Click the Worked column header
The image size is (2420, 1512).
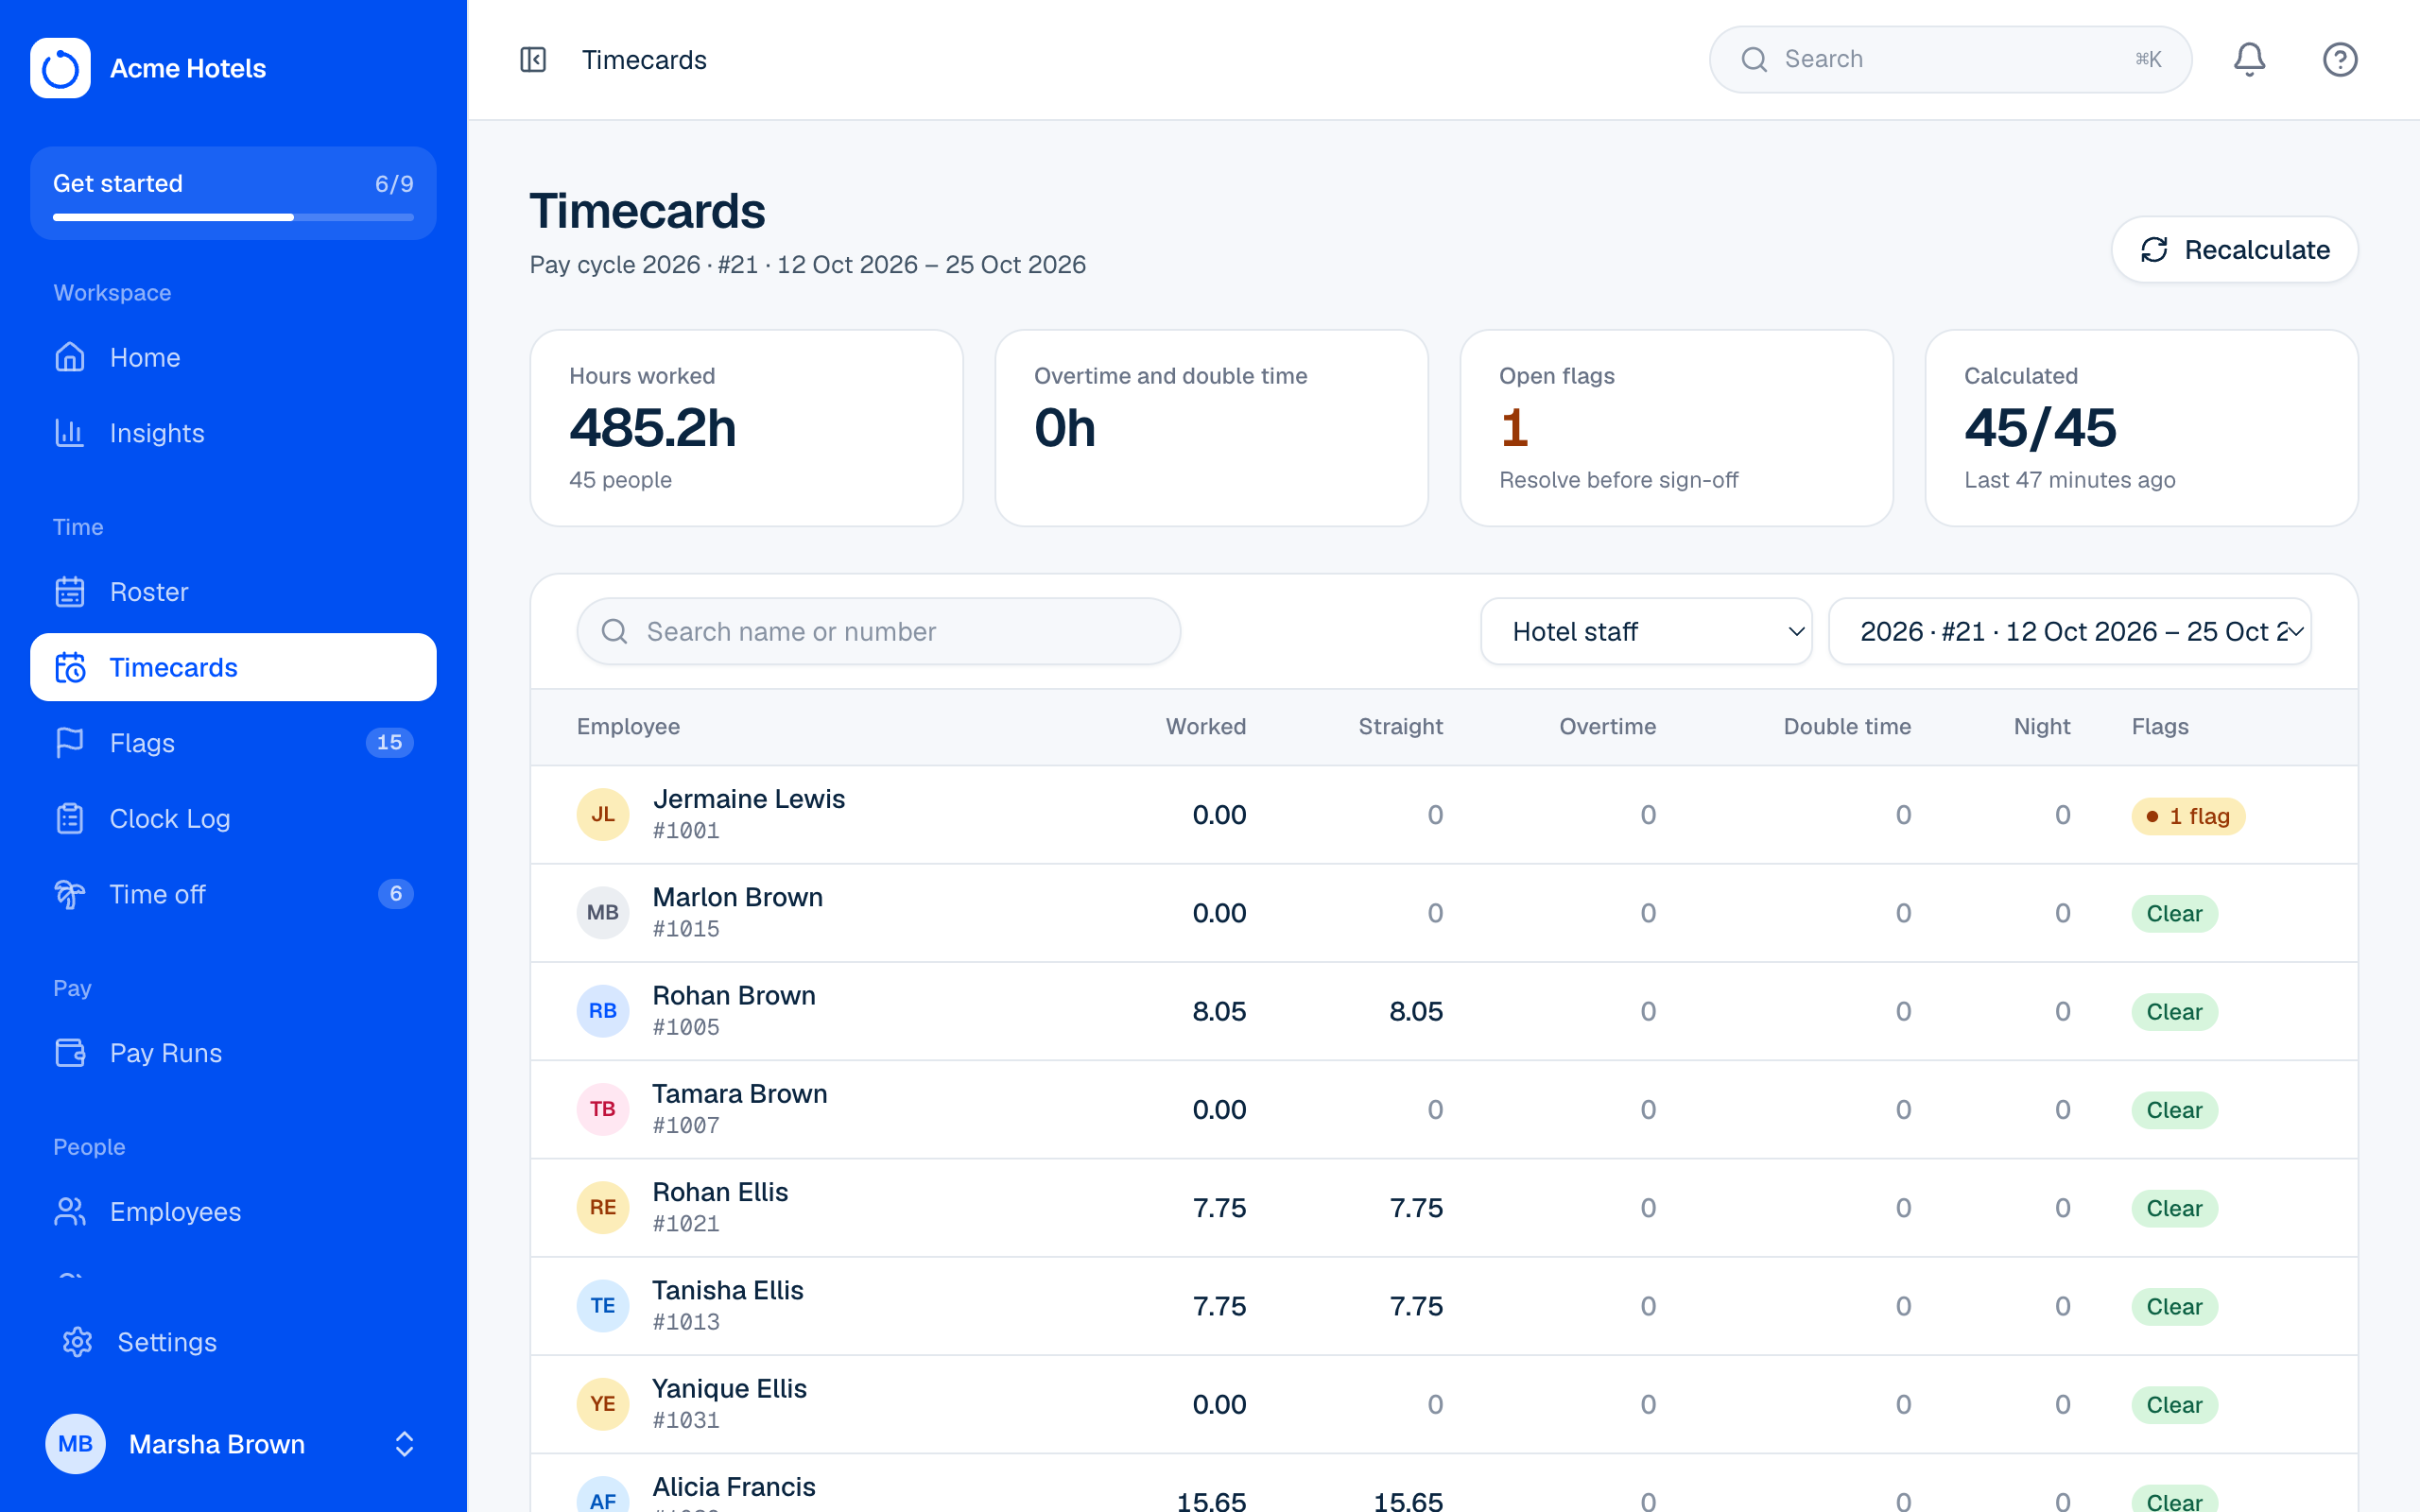coord(1205,727)
